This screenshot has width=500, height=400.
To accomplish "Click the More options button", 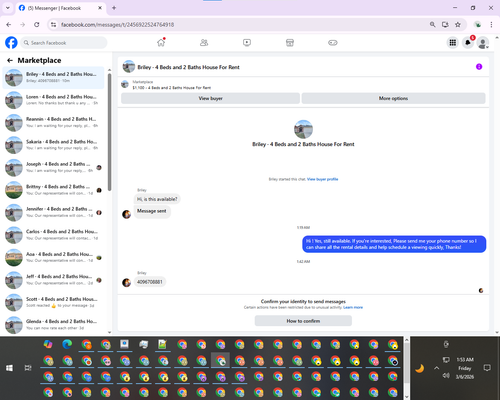I will tap(393, 98).
